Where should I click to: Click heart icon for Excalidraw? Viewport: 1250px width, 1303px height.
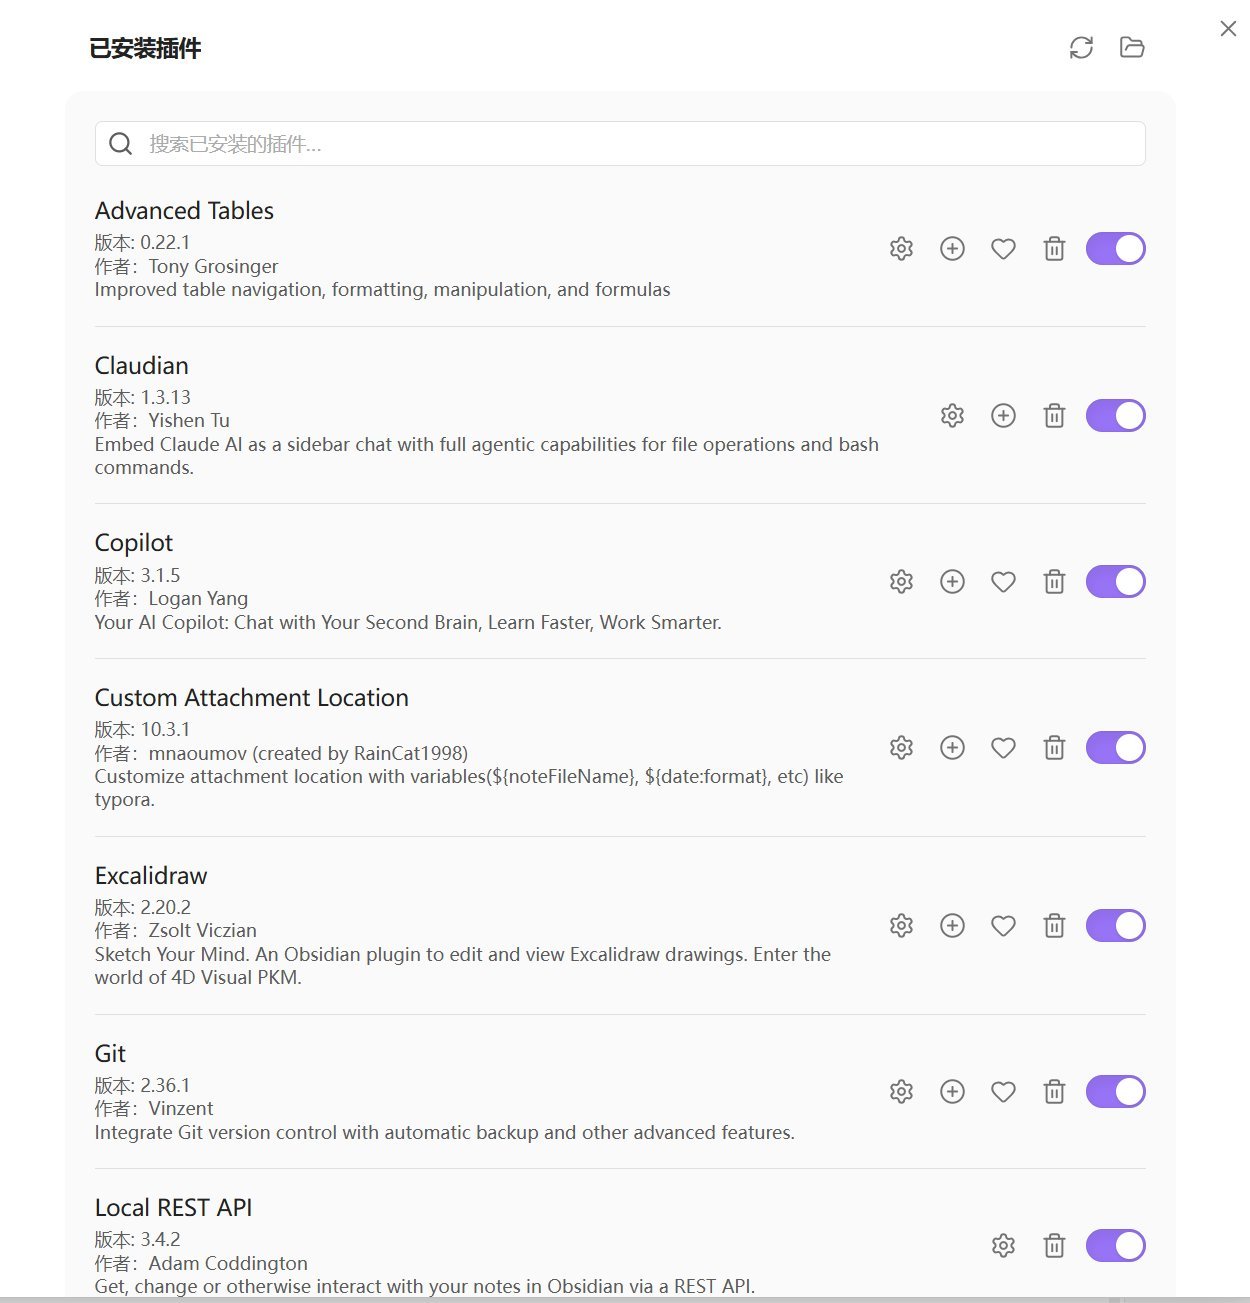click(x=1003, y=925)
